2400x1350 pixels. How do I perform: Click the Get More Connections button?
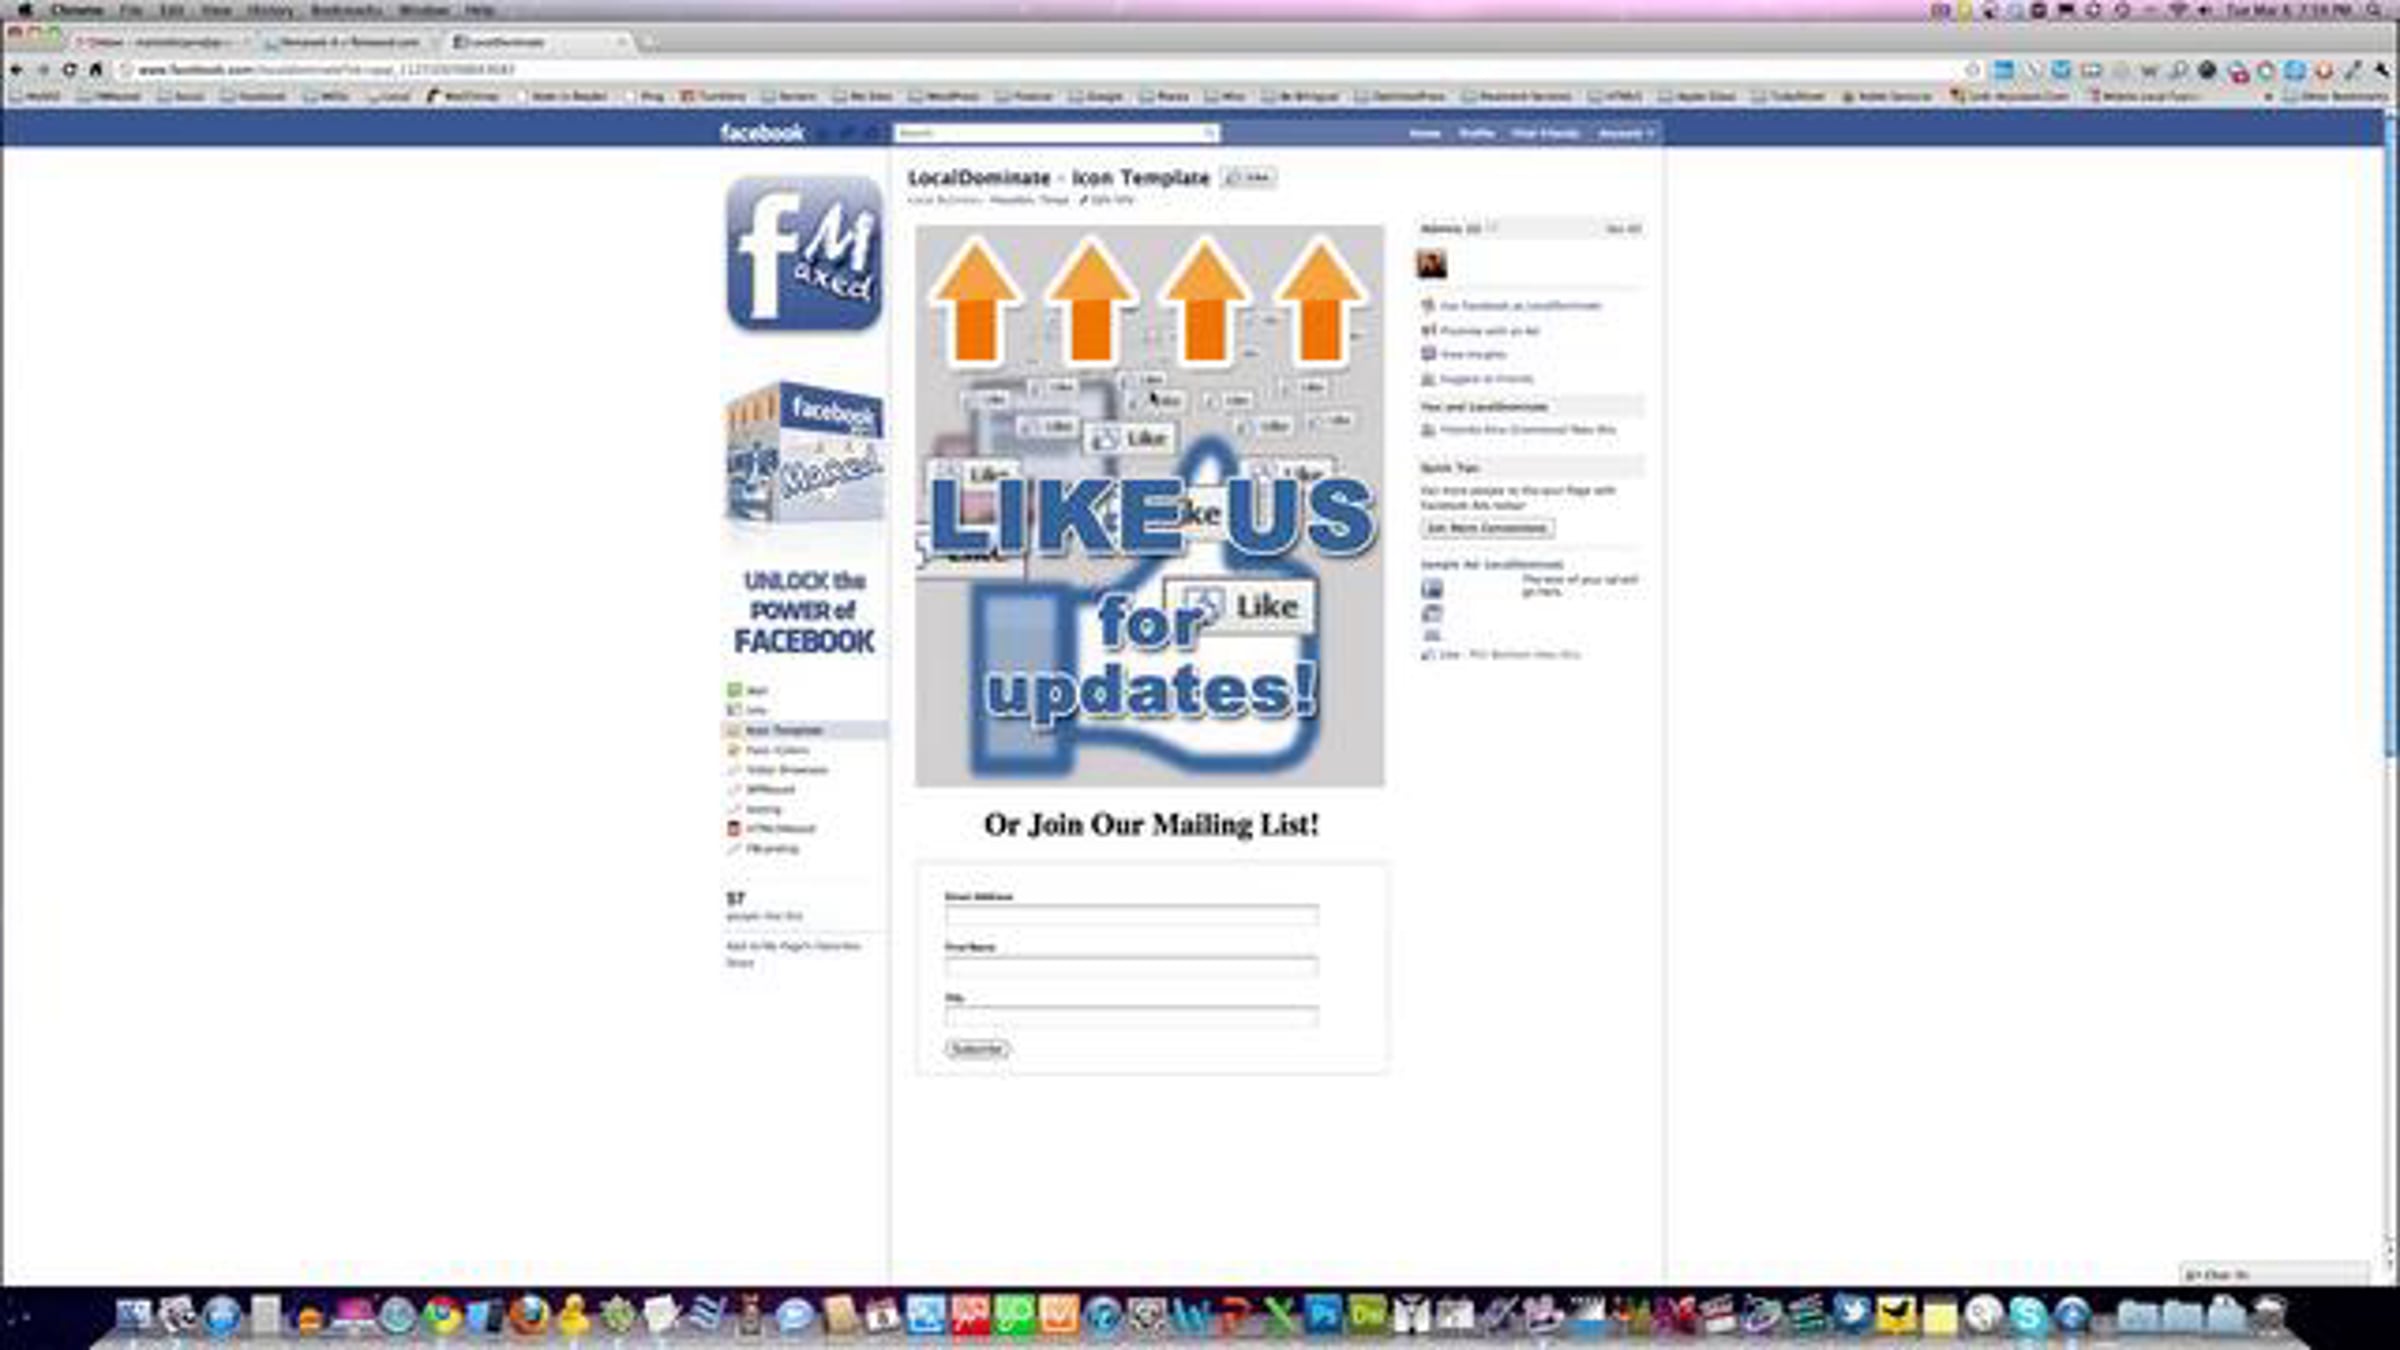coord(1487,528)
